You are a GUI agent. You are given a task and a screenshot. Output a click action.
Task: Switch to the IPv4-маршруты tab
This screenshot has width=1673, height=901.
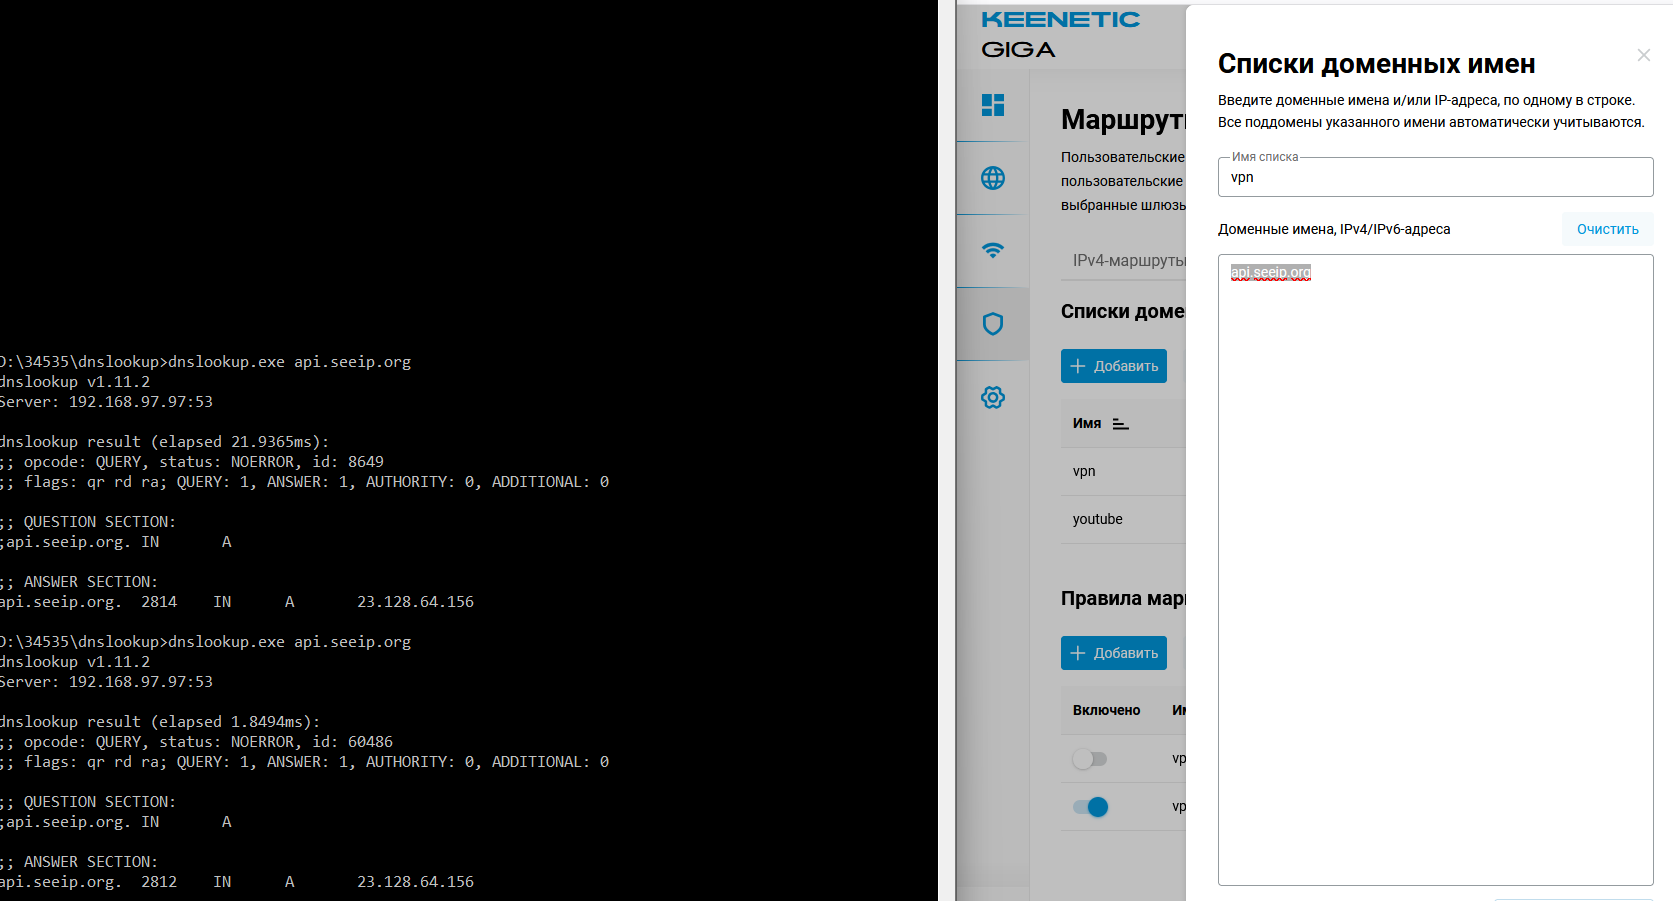(1127, 260)
